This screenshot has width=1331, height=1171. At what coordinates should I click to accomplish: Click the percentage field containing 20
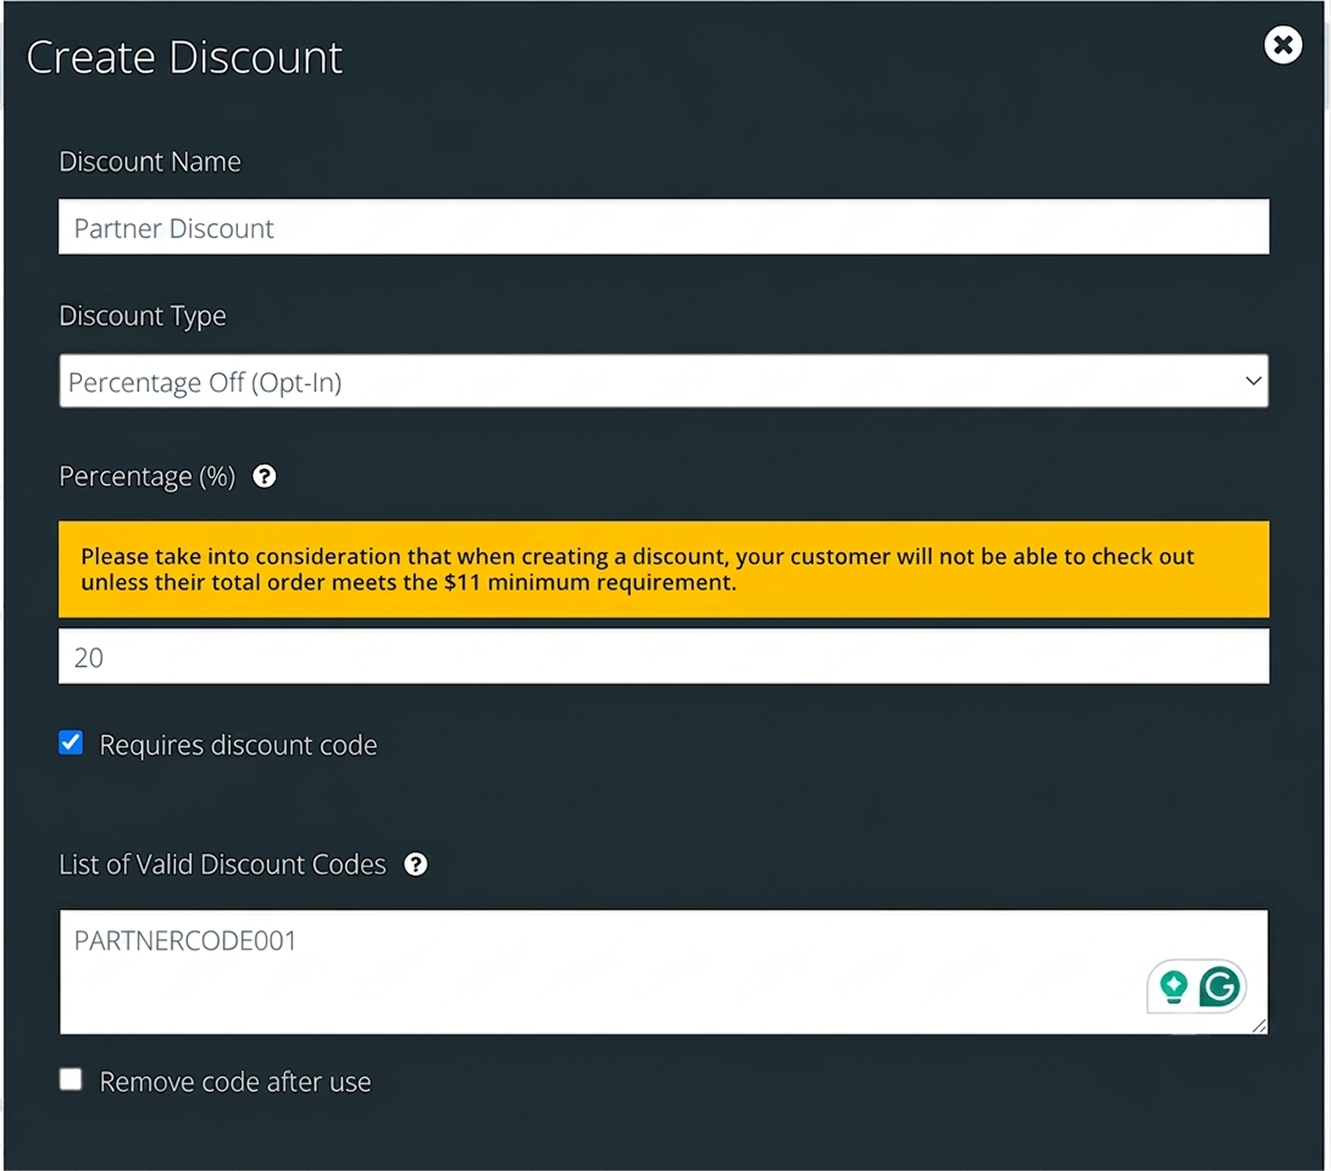click(x=664, y=657)
